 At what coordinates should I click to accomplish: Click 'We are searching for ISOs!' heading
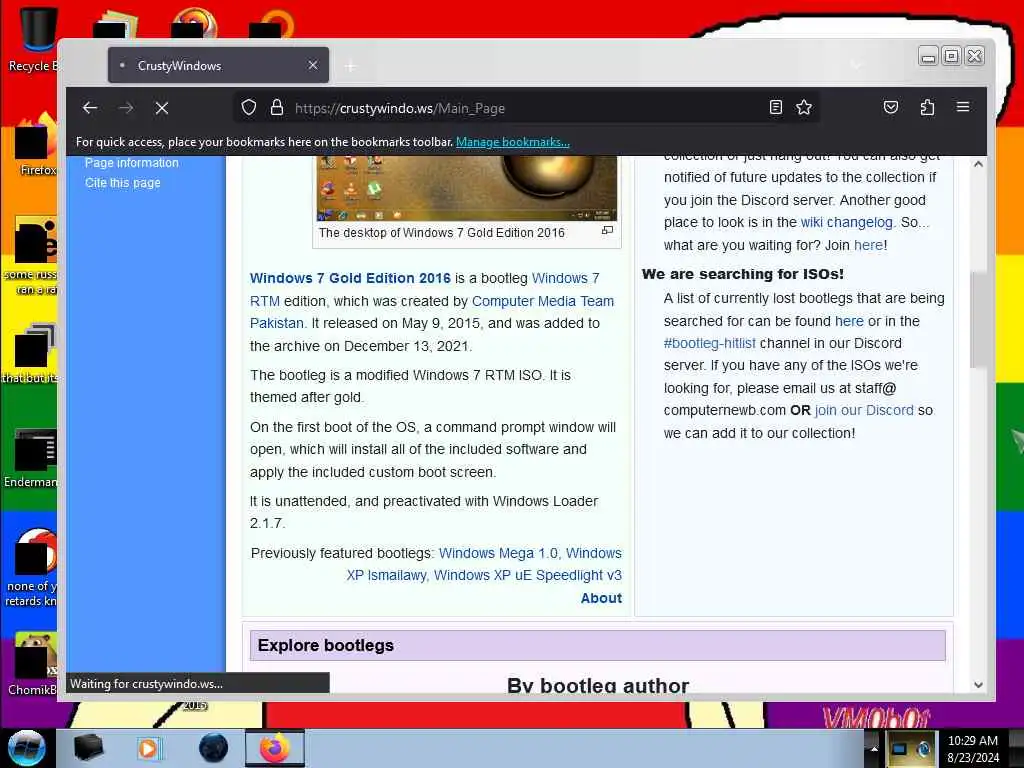[x=743, y=274]
